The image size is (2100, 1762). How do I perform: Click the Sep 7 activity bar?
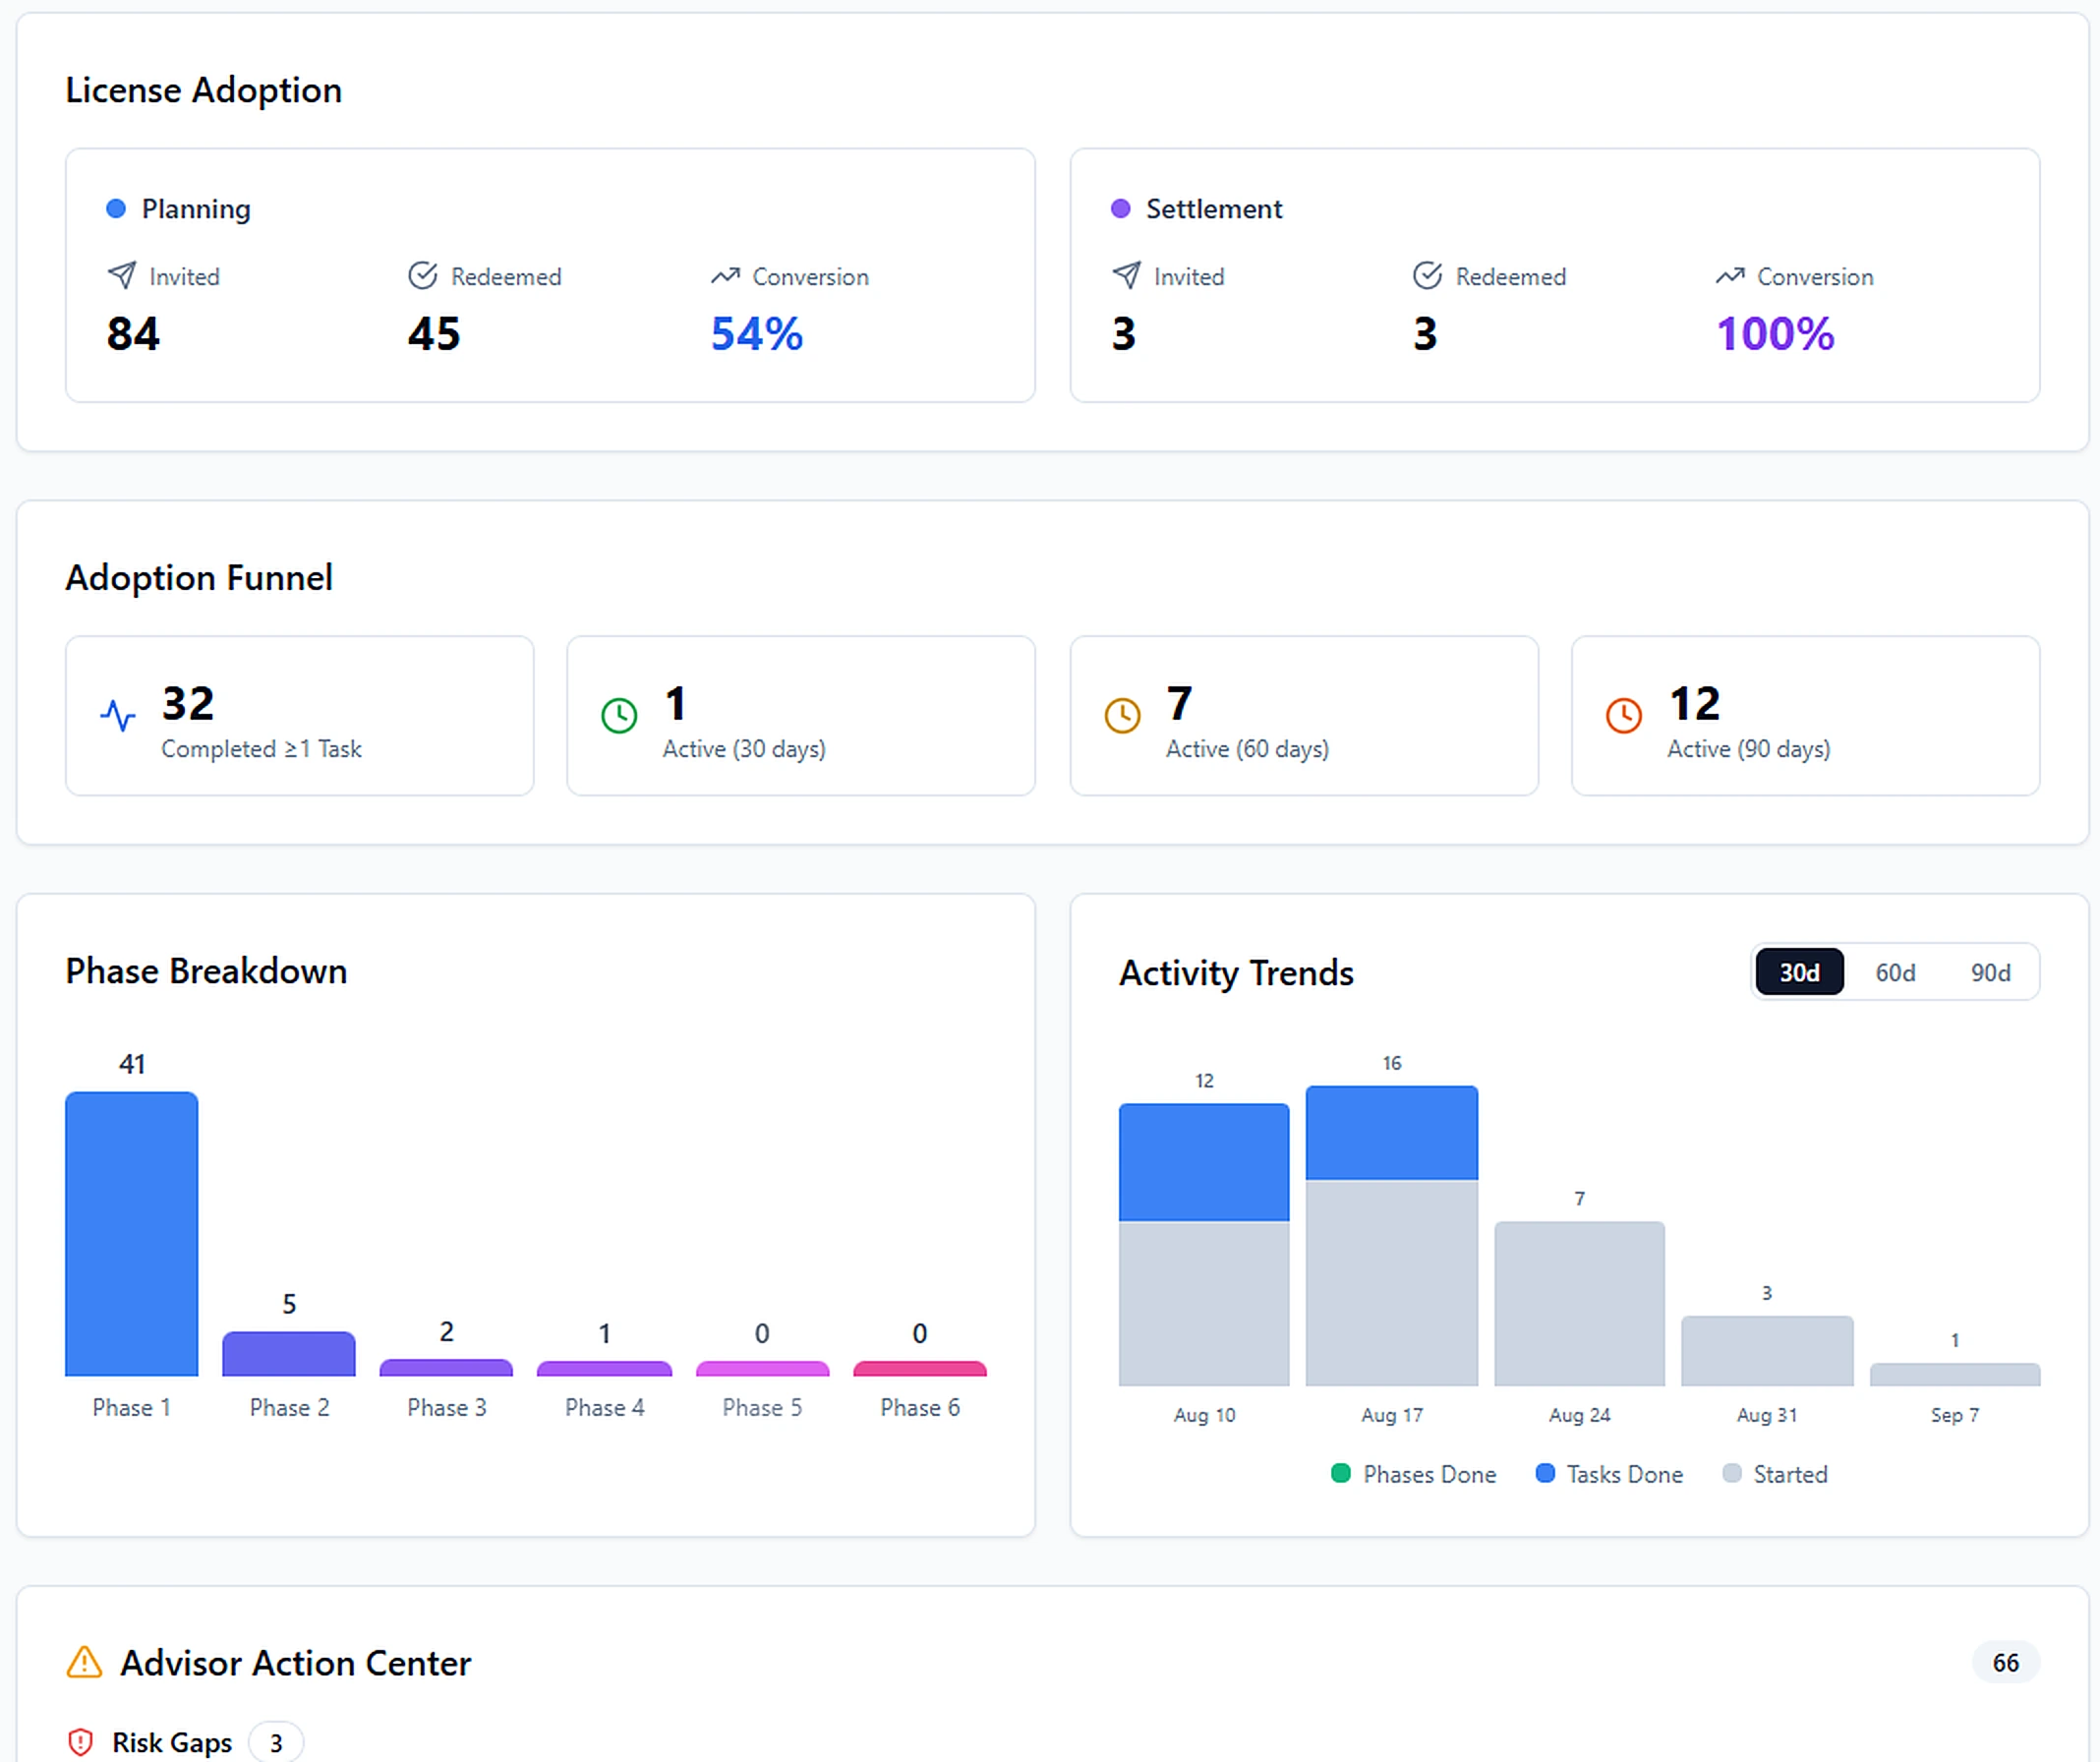(1954, 1374)
